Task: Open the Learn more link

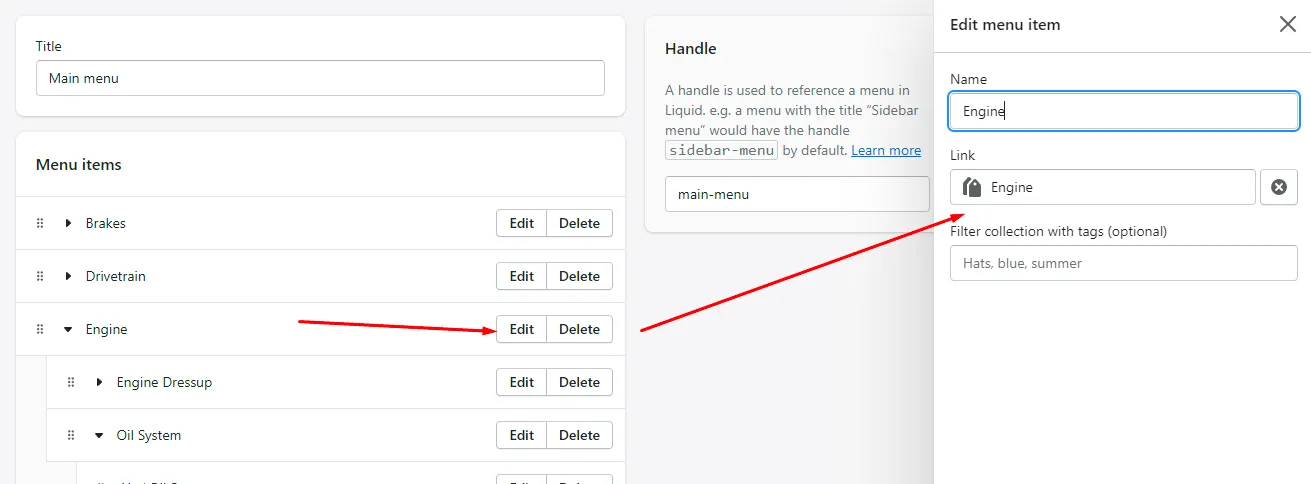Action: 885,150
